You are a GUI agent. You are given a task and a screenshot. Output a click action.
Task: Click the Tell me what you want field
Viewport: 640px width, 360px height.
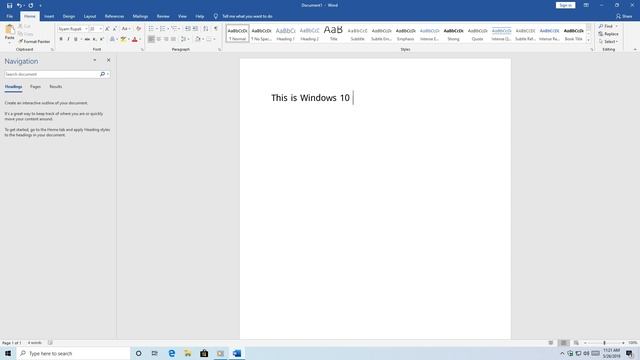pos(247,16)
